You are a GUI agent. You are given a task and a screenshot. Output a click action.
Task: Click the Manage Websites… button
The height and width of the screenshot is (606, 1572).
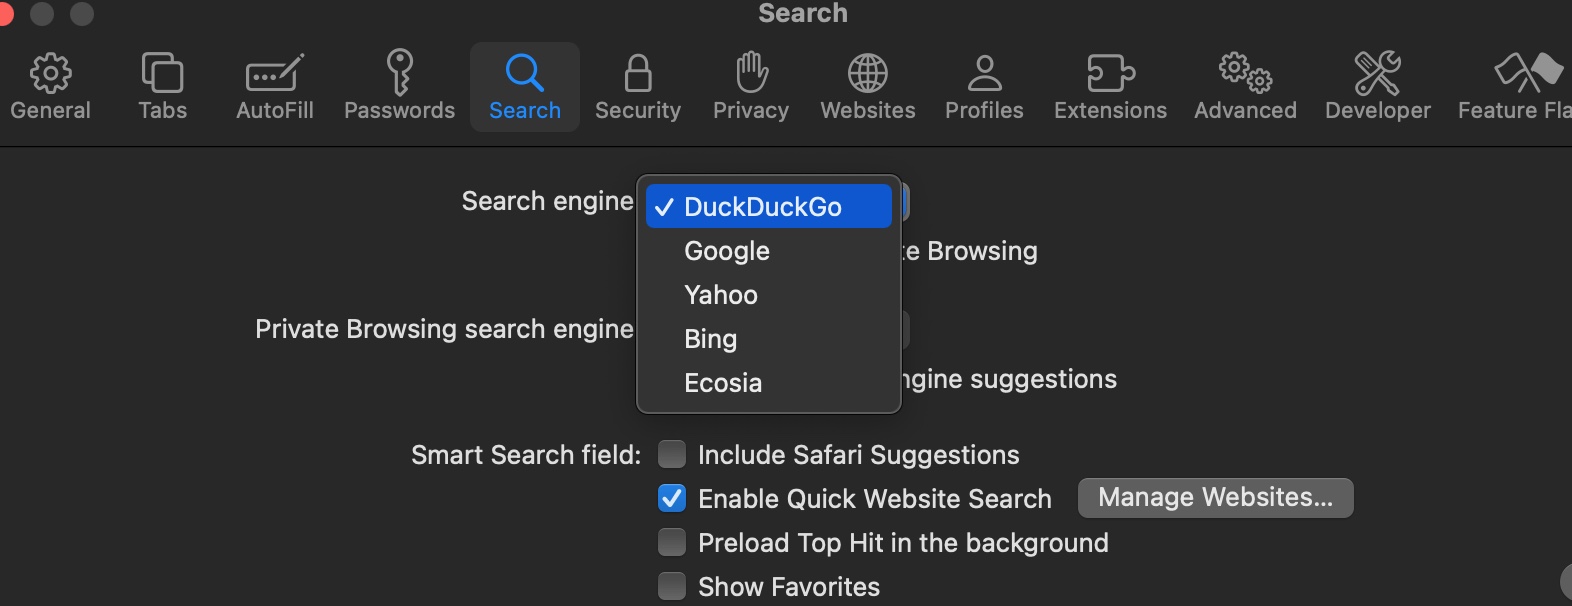(x=1215, y=498)
